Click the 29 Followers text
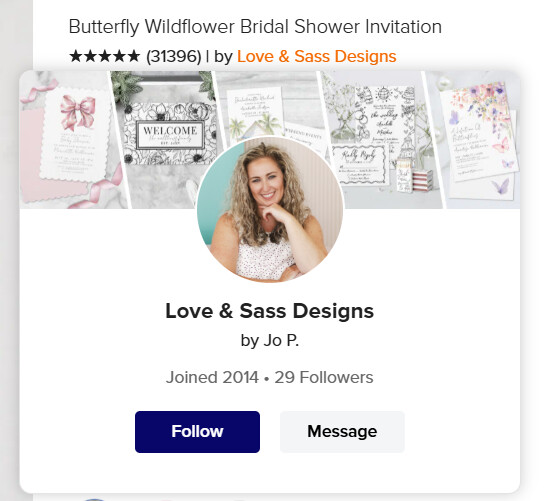Image resolution: width=555 pixels, height=501 pixels. click(x=324, y=377)
